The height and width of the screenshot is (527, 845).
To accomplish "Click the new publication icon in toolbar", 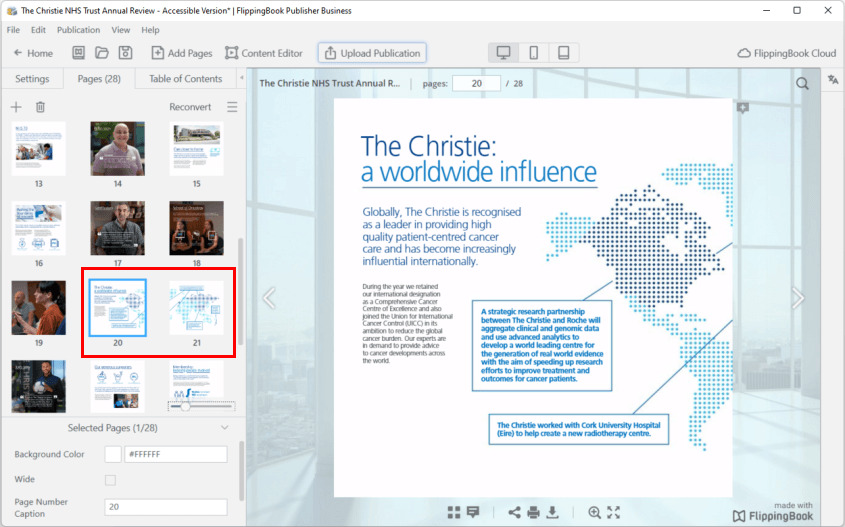I will tap(78, 53).
